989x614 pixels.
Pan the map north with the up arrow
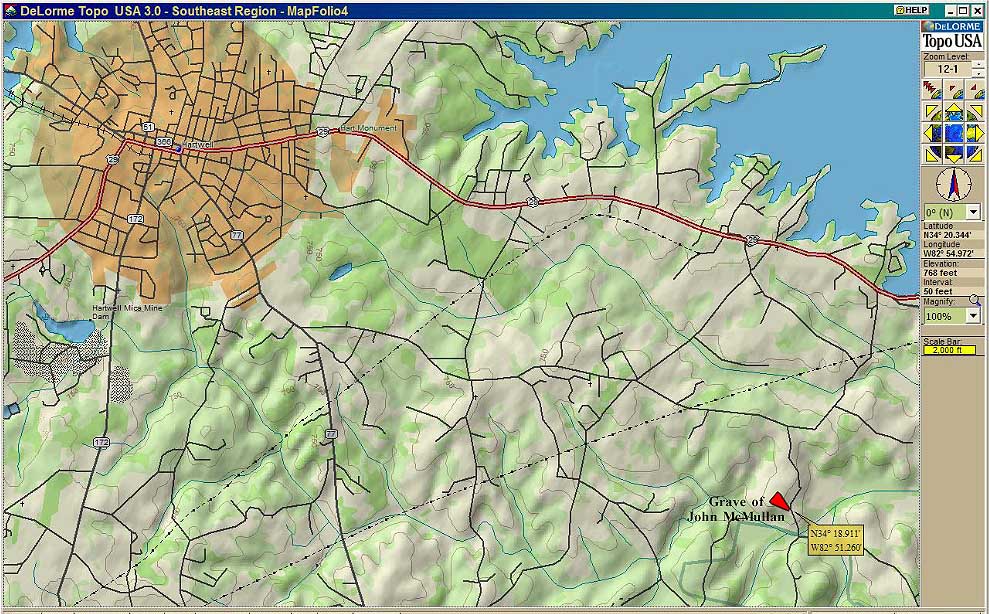pyautogui.click(x=954, y=113)
